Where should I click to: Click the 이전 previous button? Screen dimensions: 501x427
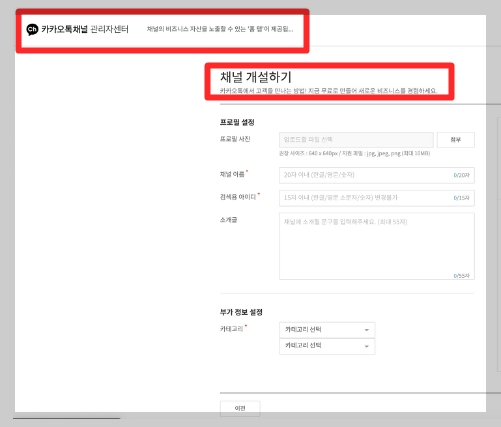point(240,408)
